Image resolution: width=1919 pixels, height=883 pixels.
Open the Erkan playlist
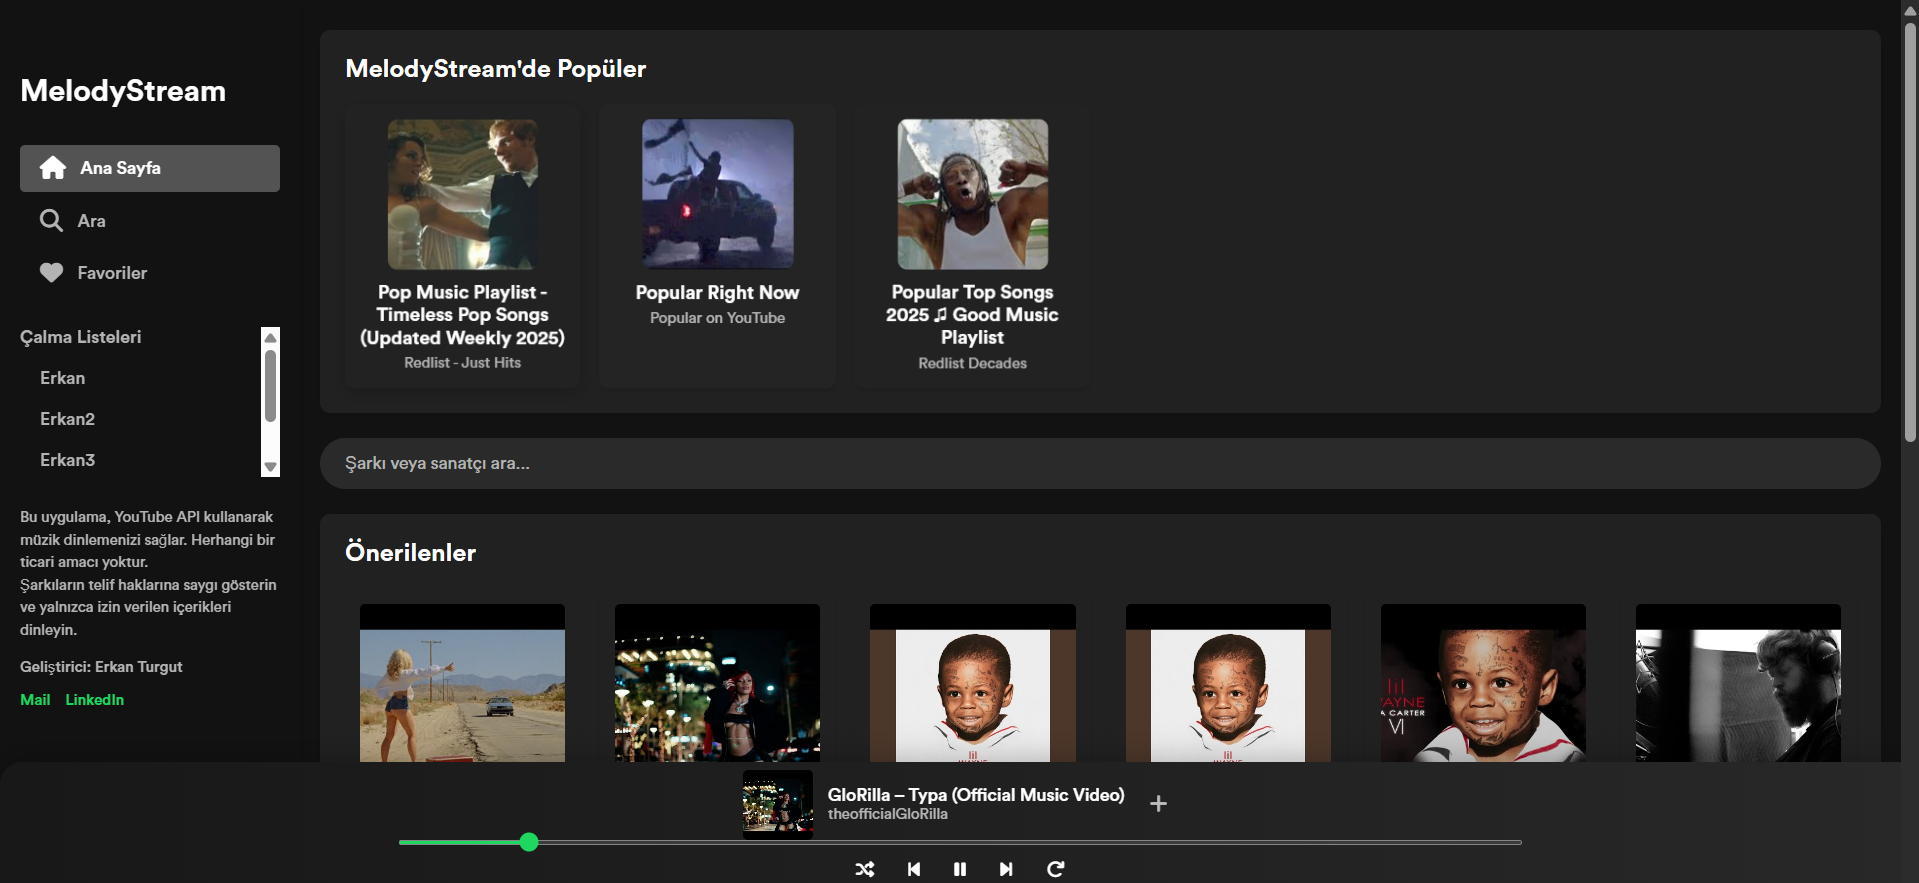point(62,378)
